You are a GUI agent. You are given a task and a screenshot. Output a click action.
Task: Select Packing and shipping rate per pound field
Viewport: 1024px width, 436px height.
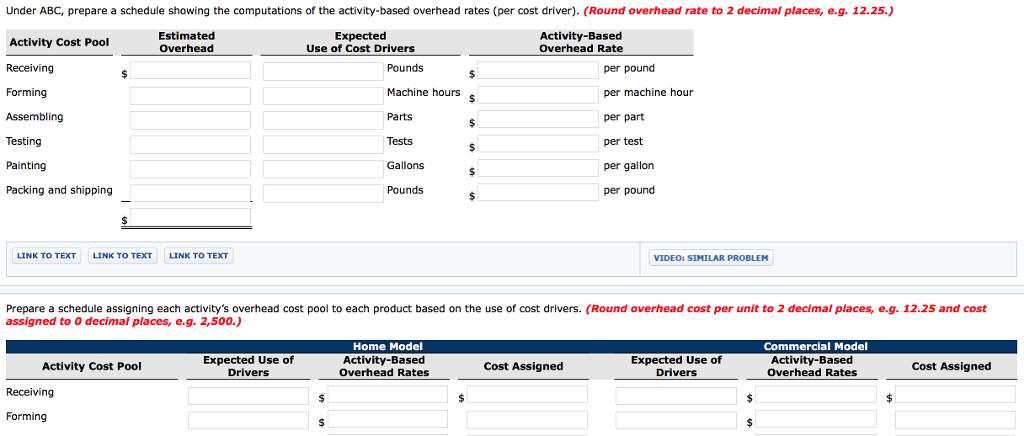point(537,193)
